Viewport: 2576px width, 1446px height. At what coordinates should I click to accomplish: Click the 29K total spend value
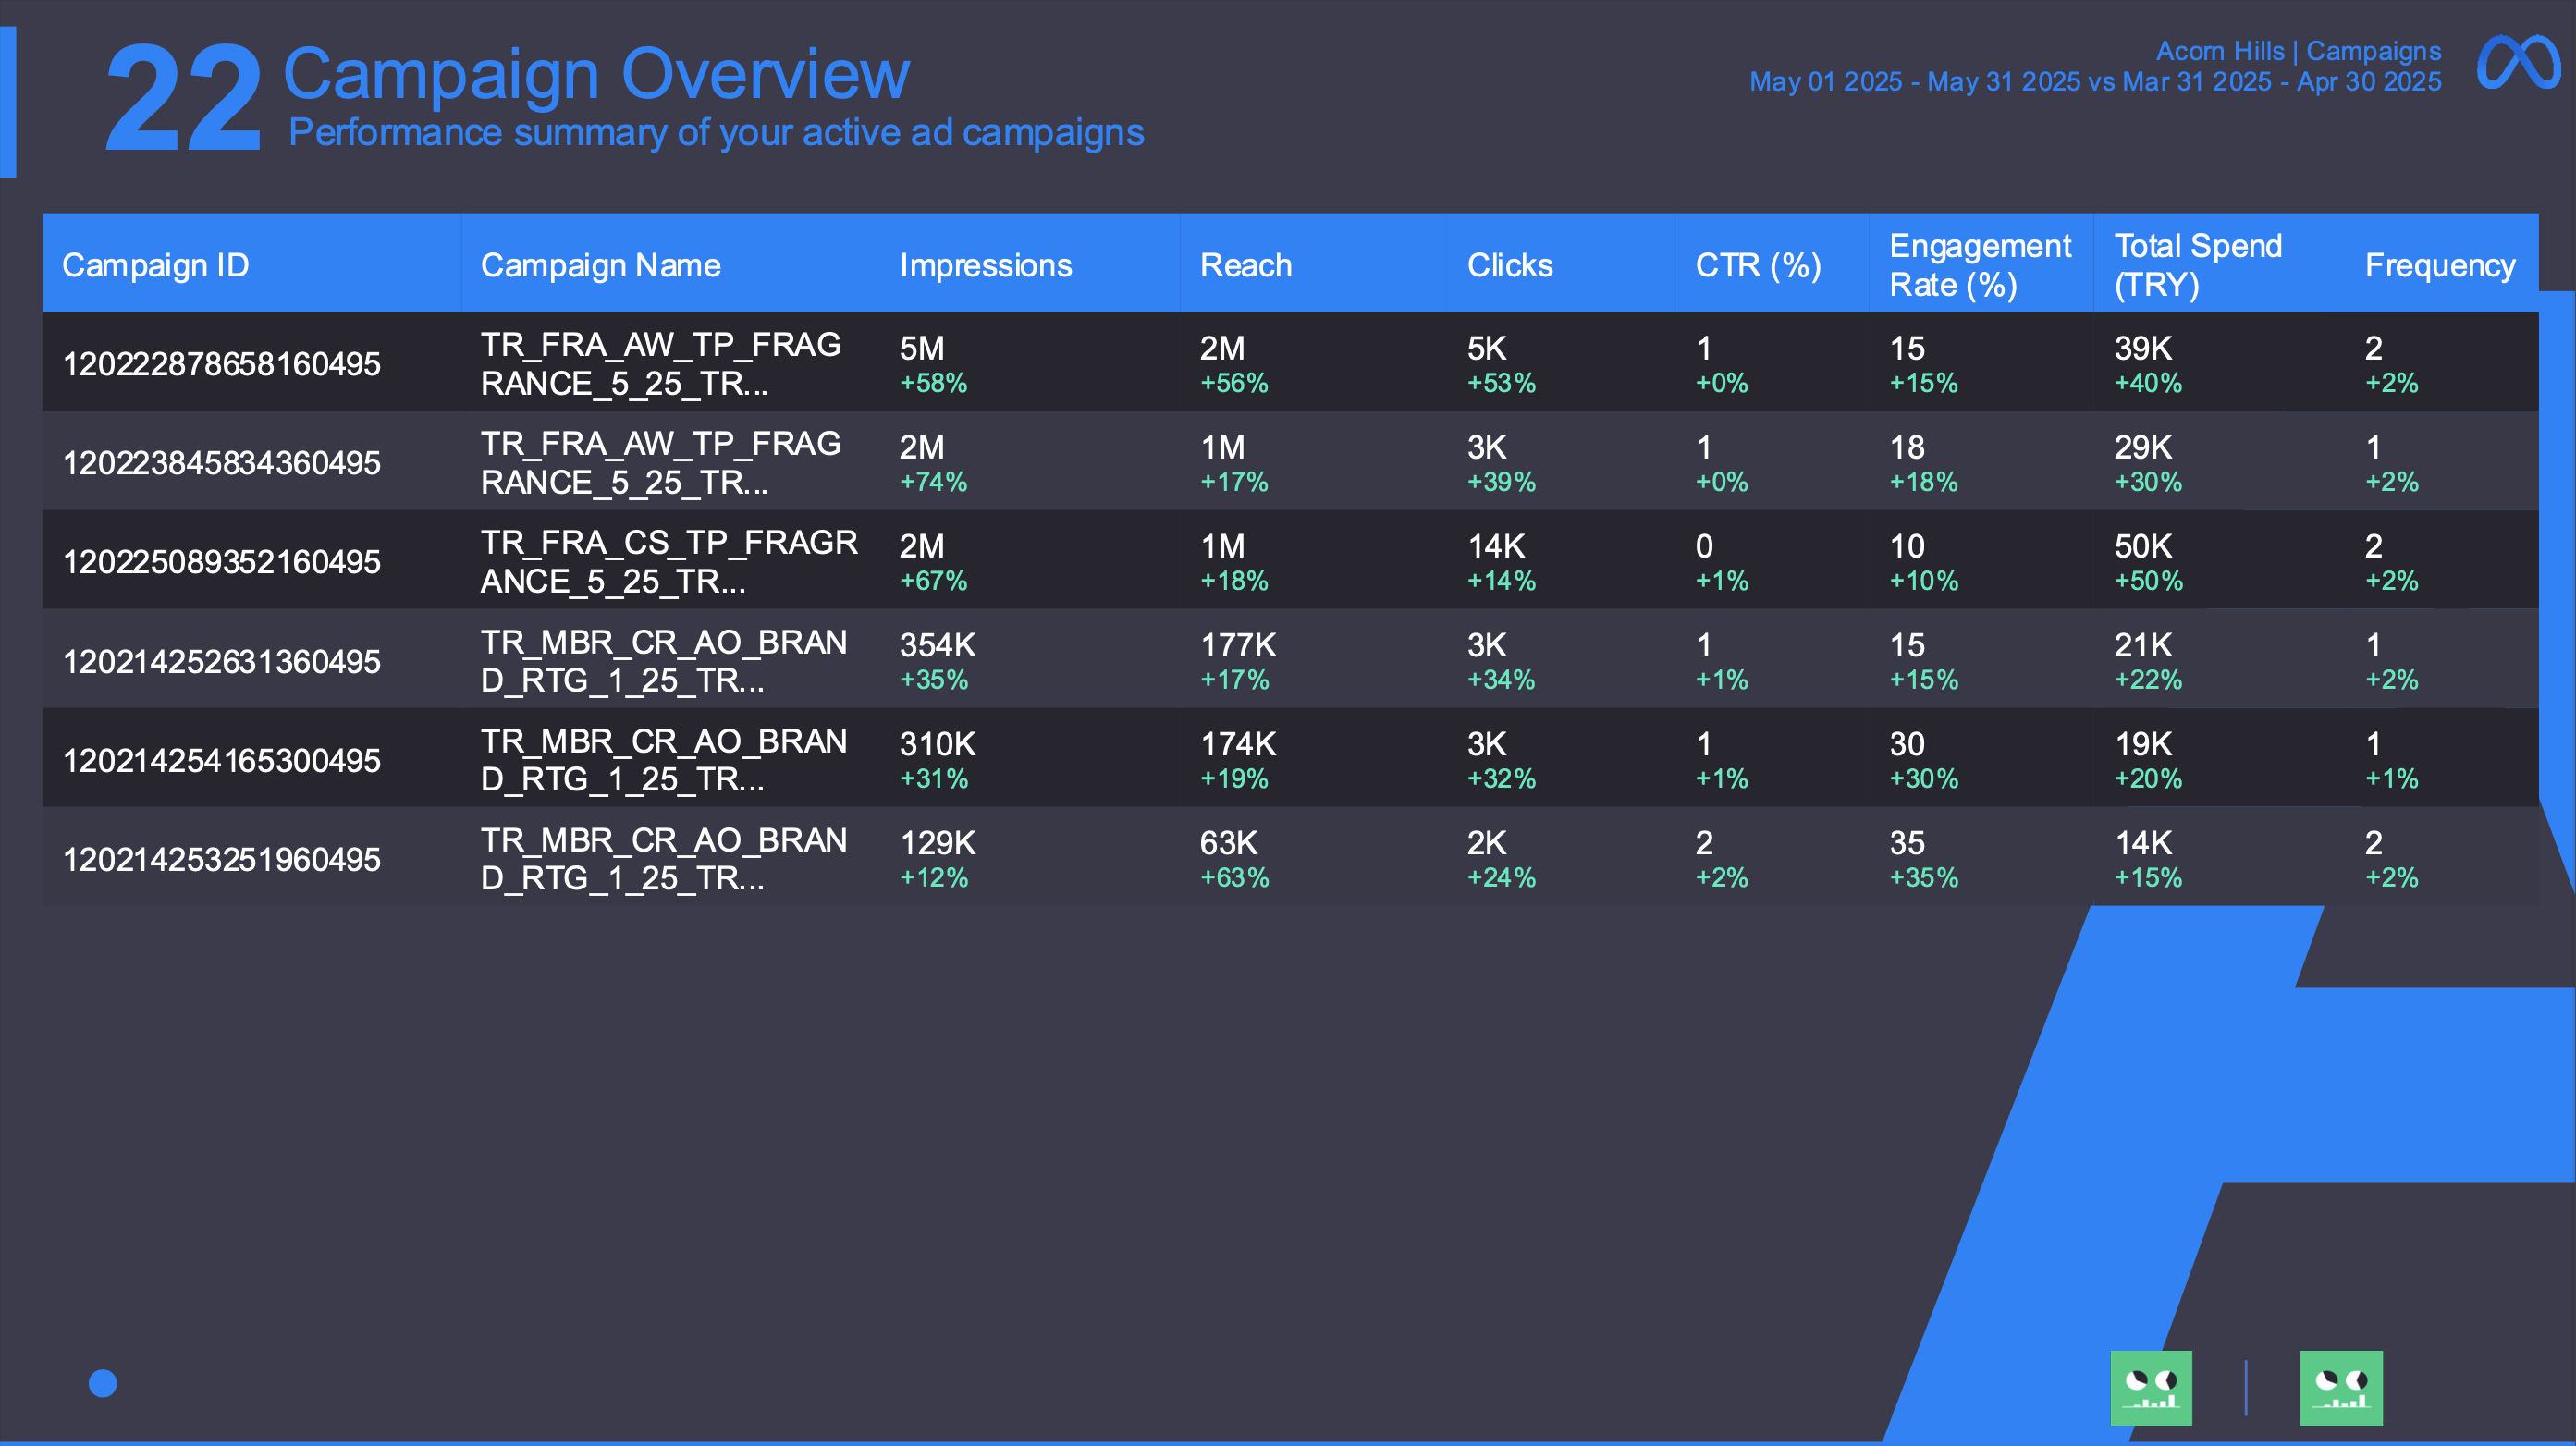[2143, 447]
